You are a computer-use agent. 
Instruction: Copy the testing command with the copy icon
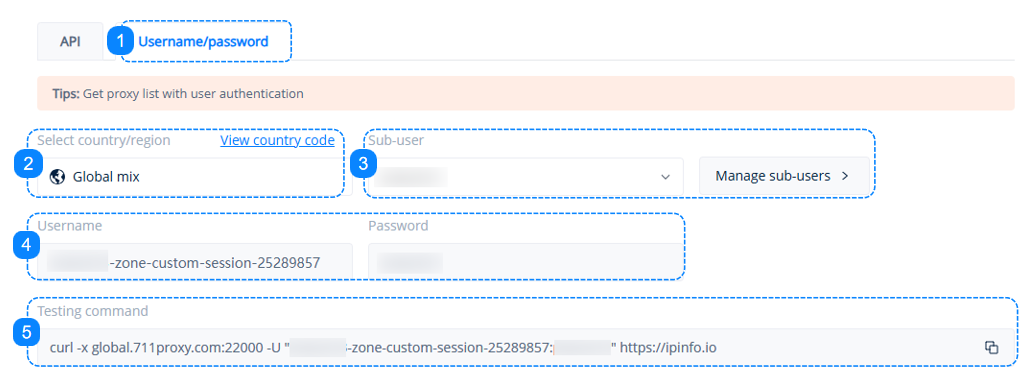click(x=991, y=347)
